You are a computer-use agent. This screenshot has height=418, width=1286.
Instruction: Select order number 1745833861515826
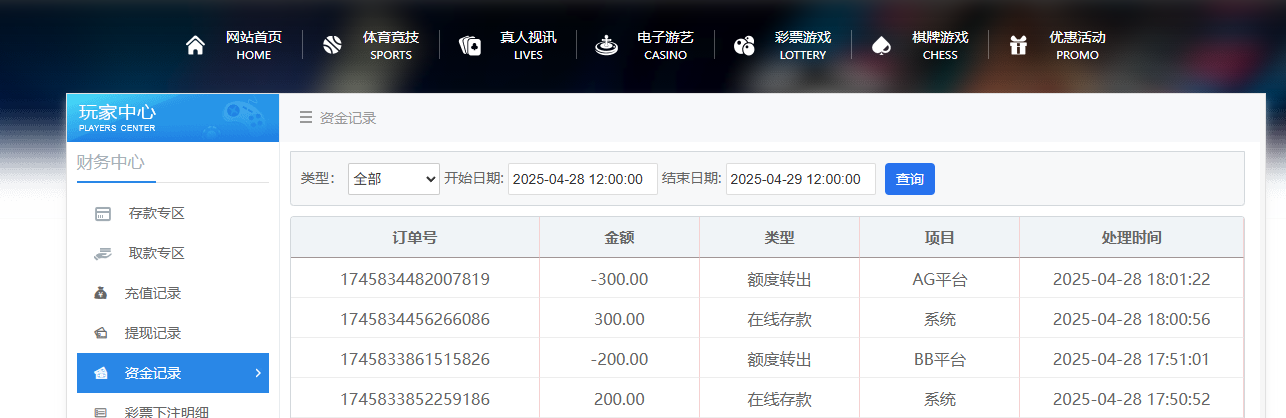tap(415, 359)
